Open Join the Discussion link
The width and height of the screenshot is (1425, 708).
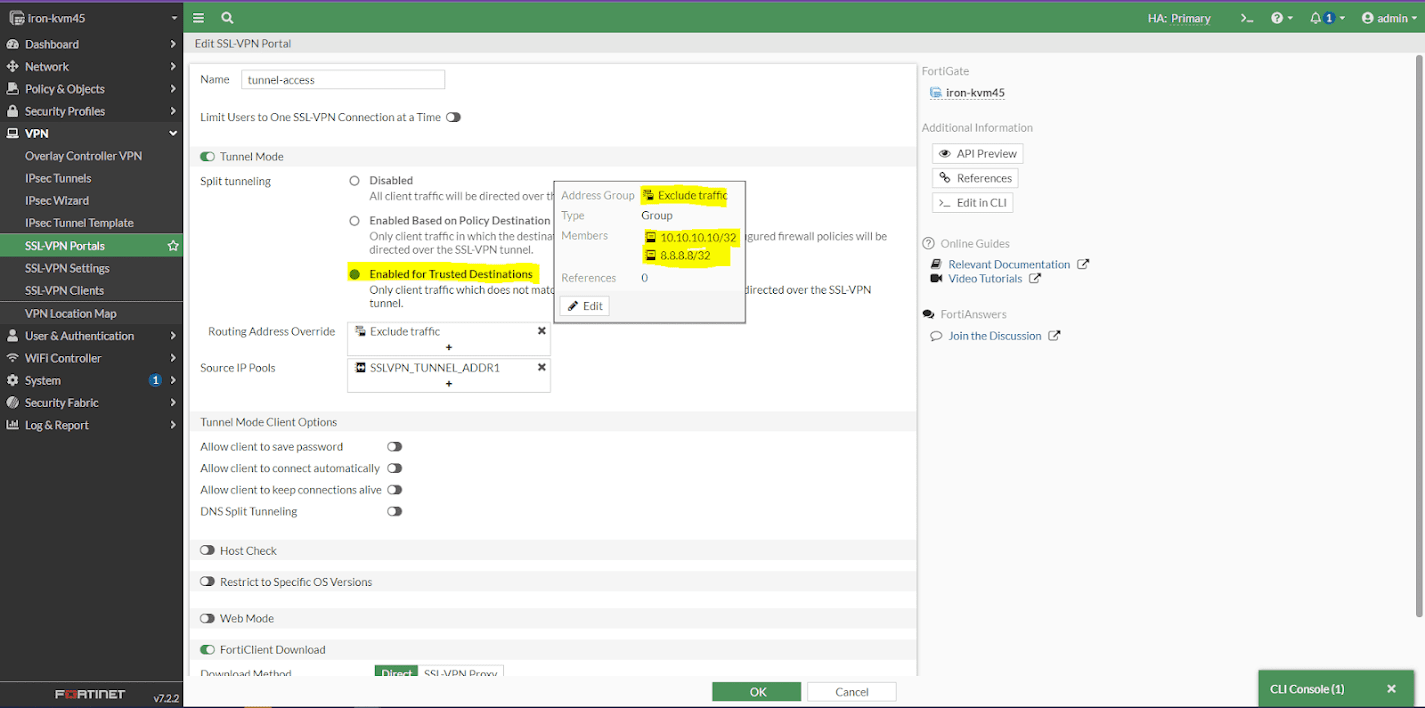click(995, 336)
